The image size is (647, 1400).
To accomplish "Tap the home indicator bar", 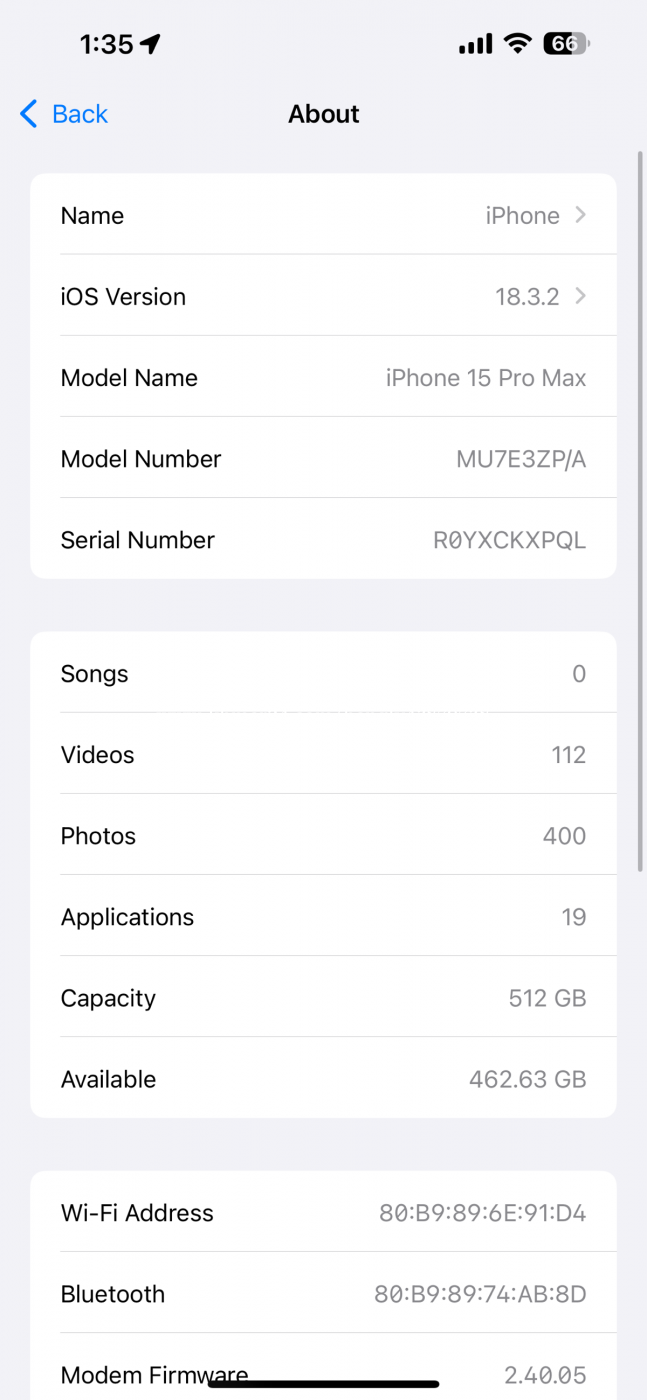I will click(323, 1384).
